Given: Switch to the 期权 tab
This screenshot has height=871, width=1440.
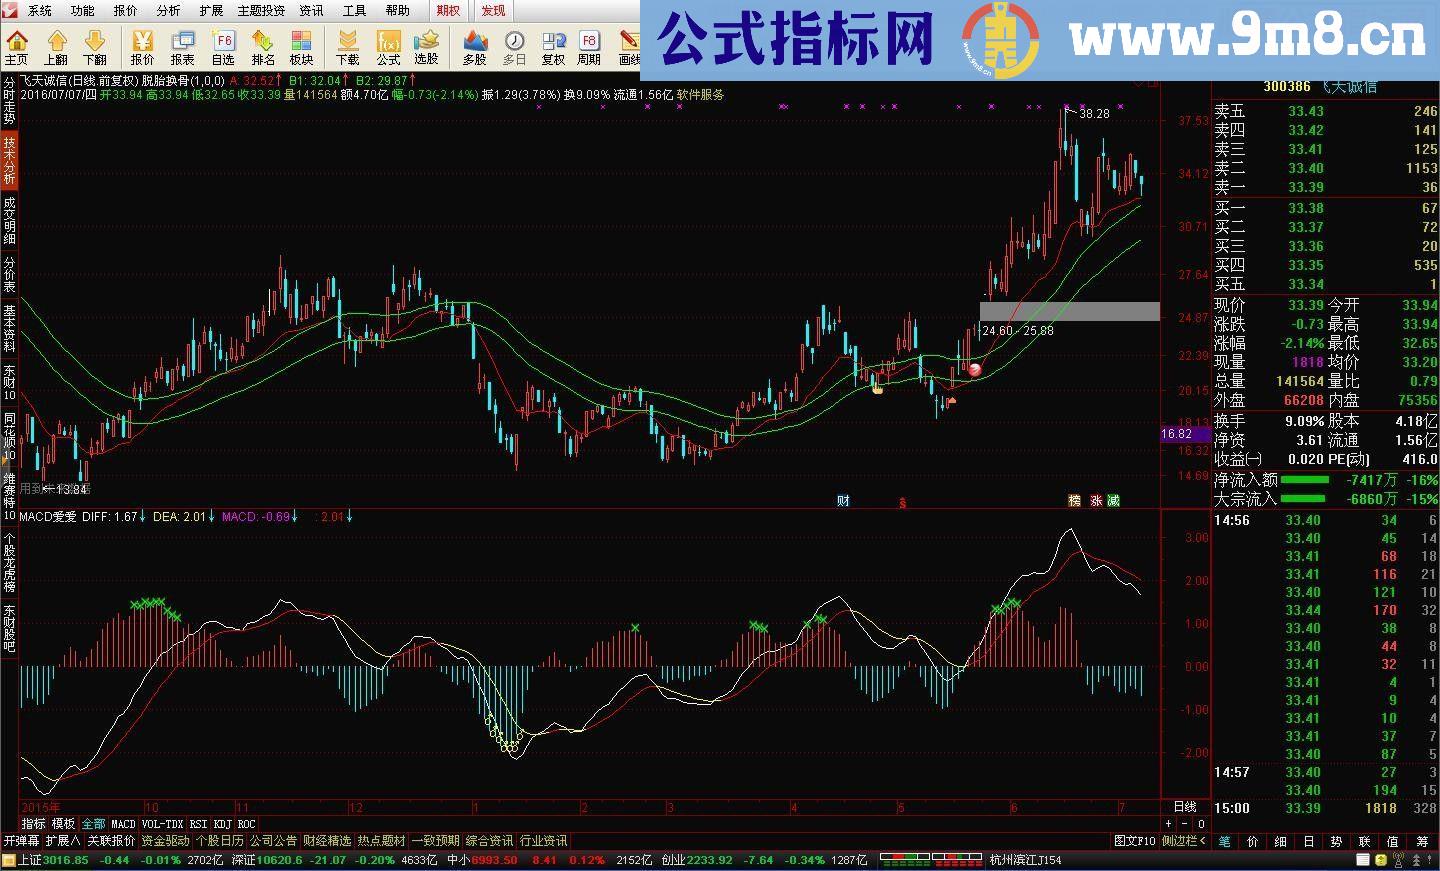Looking at the screenshot, I should (448, 10).
